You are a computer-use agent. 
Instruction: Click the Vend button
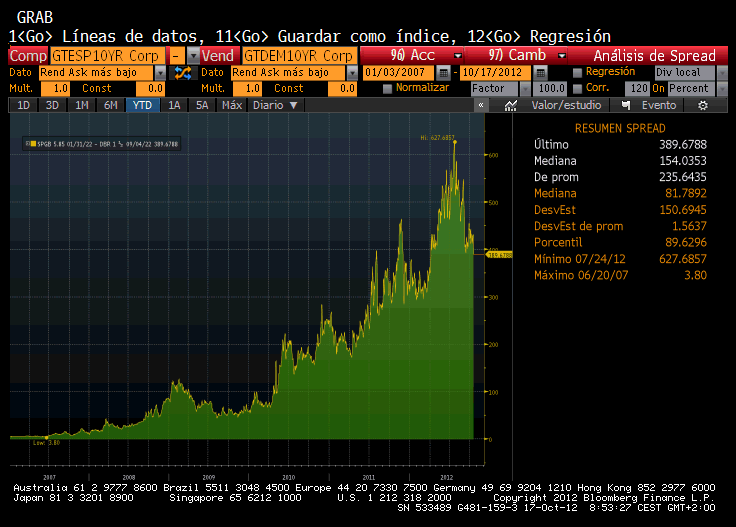(x=218, y=56)
